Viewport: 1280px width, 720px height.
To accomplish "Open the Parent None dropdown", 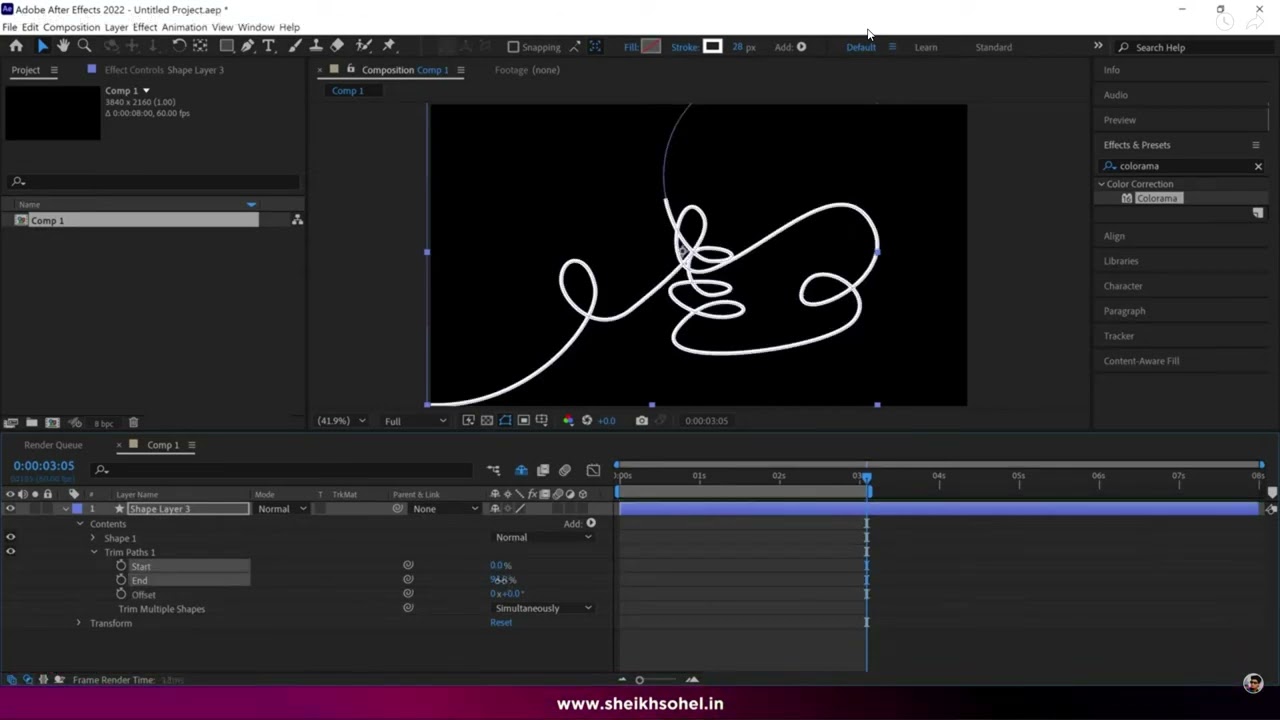I will pyautogui.click(x=446, y=509).
